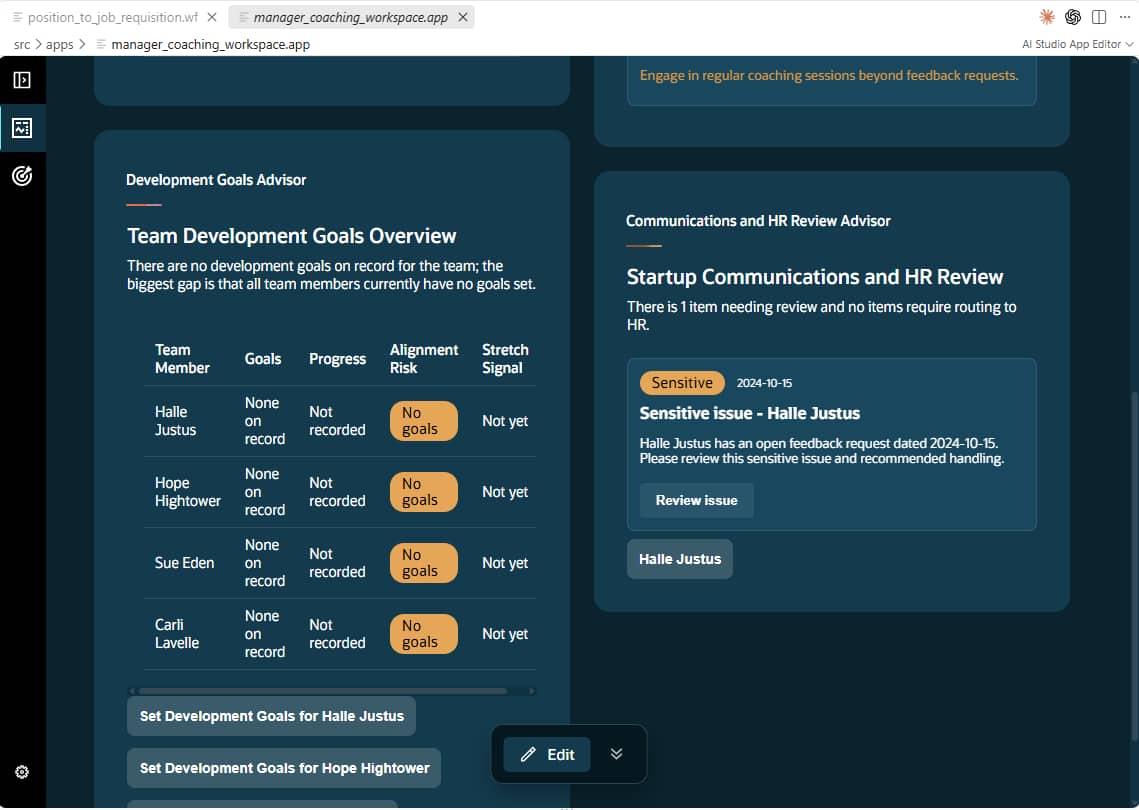Open the AI Studio App Editor dropdown
This screenshot has width=1139, height=810.
tap(1077, 44)
